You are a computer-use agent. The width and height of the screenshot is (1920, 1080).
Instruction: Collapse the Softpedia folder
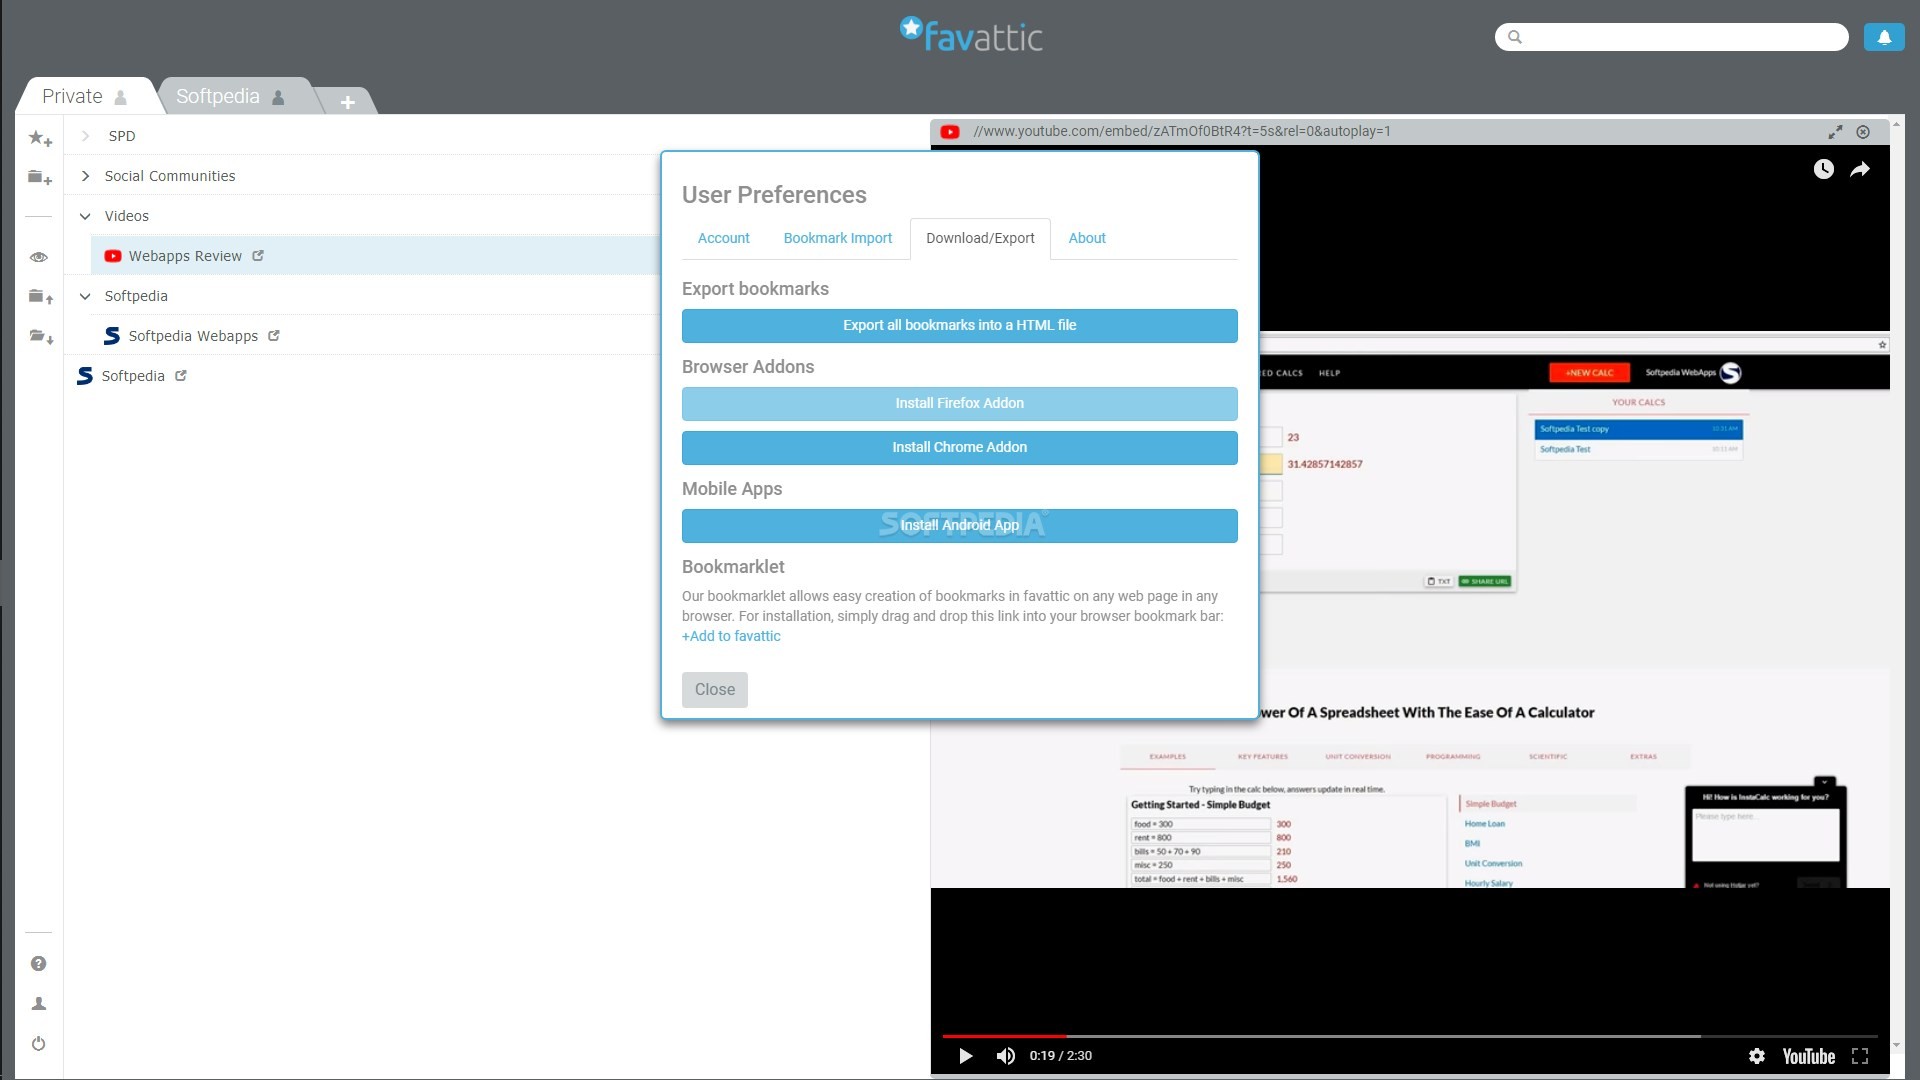85,296
